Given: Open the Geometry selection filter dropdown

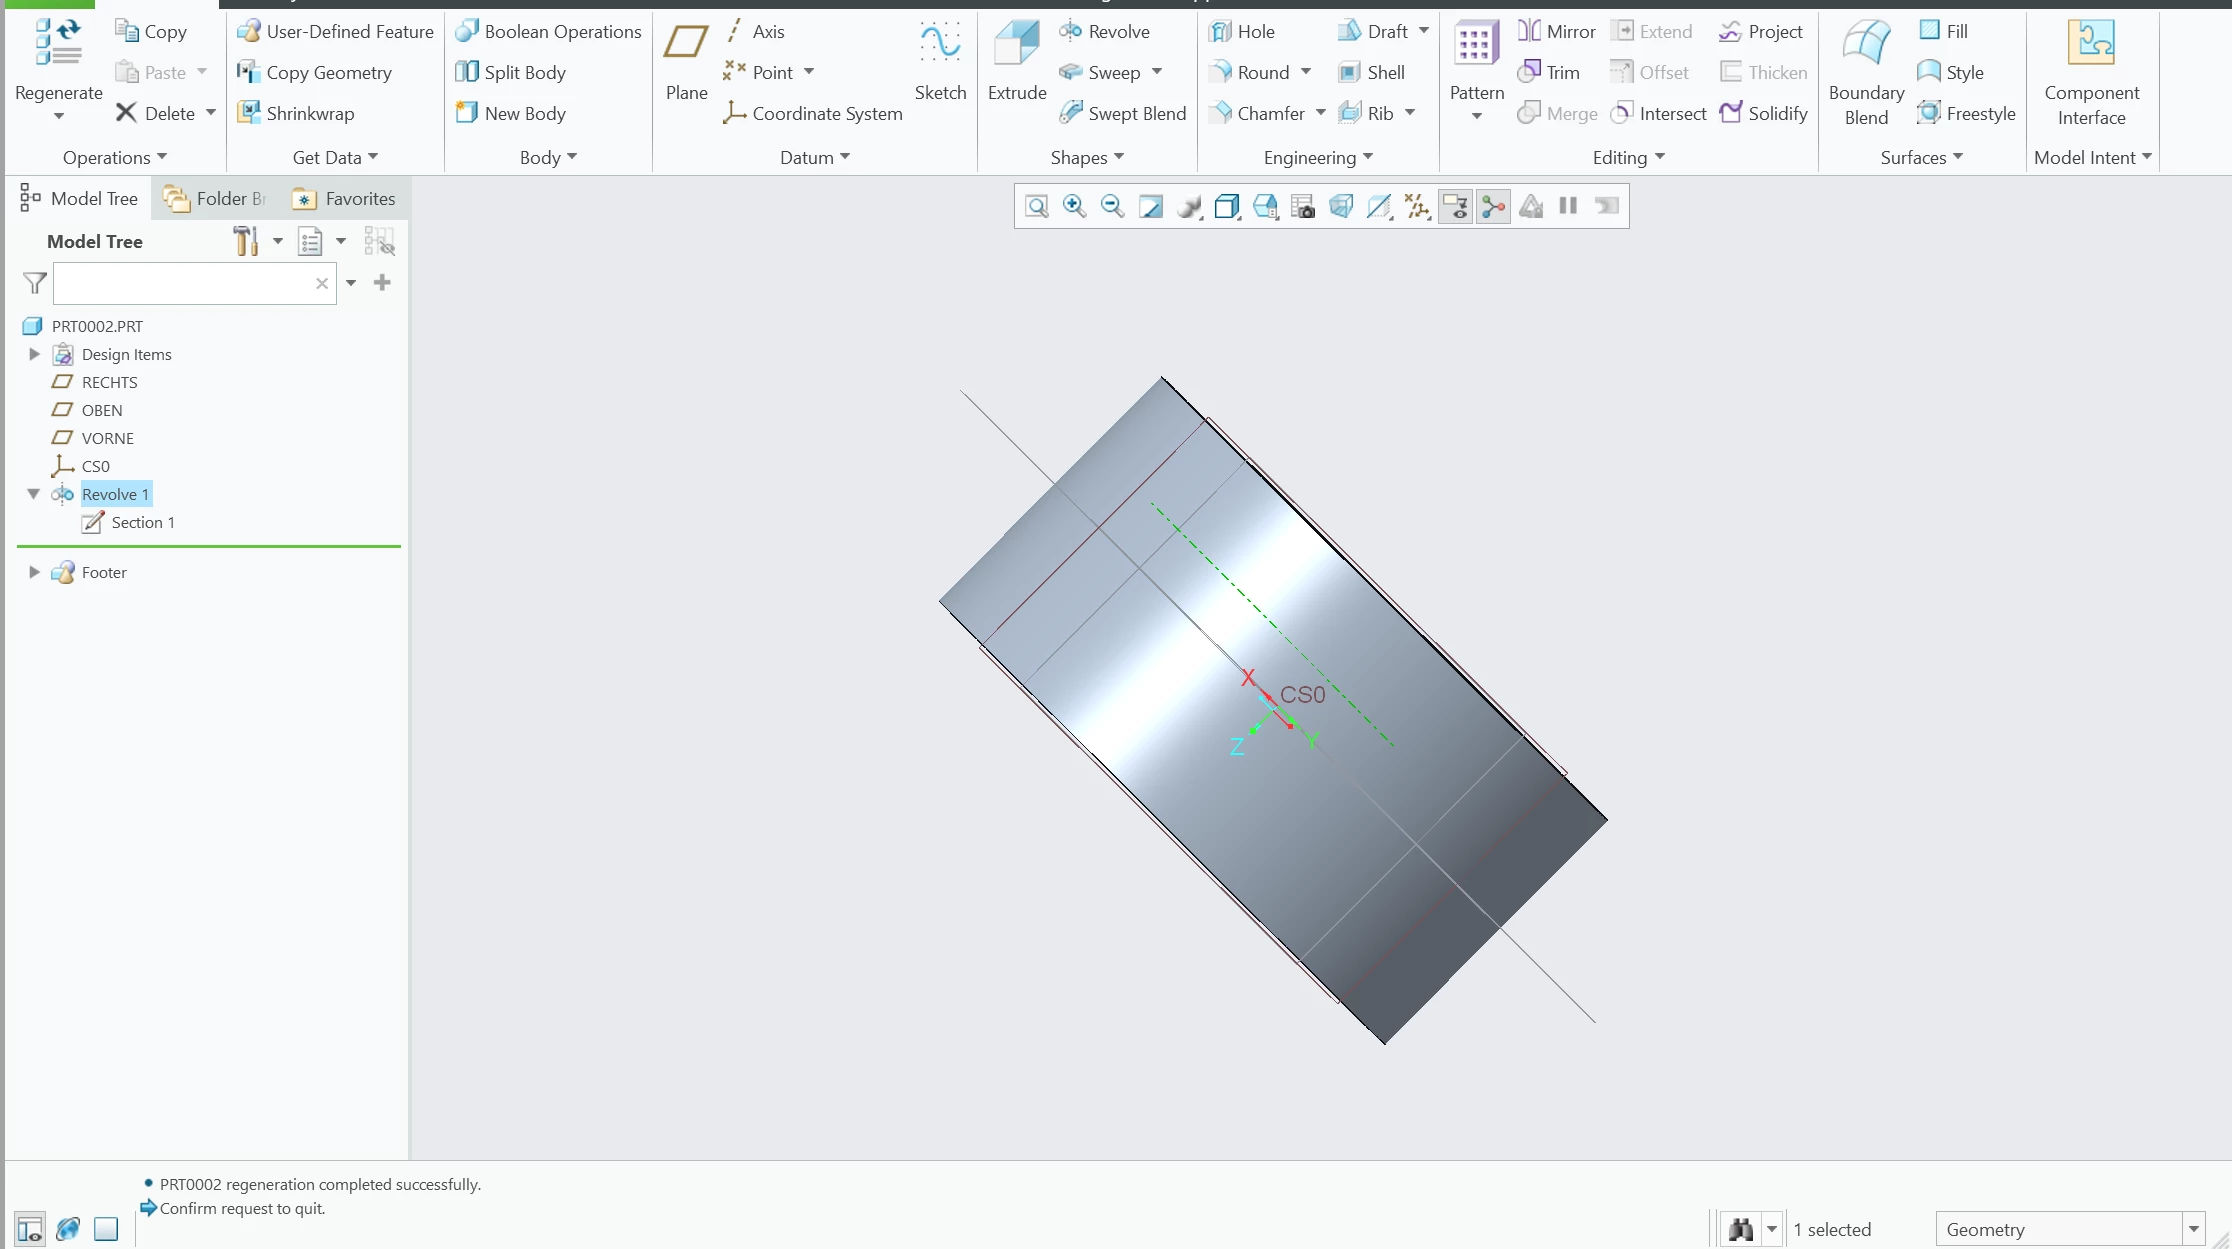Looking at the screenshot, I should [2192, 1229].
